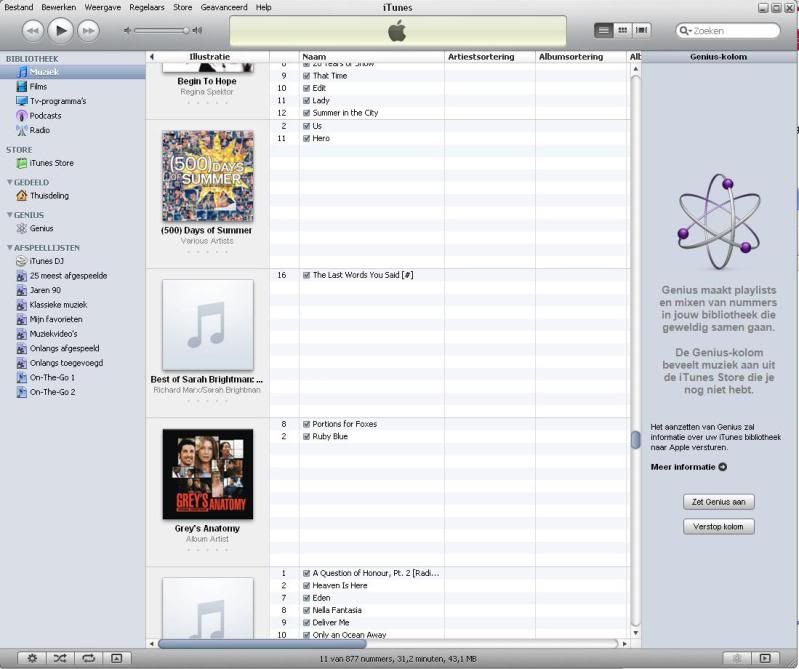Switch to grid view
The width and height of the screenshot is (799, 669).
tap(622, 31)
